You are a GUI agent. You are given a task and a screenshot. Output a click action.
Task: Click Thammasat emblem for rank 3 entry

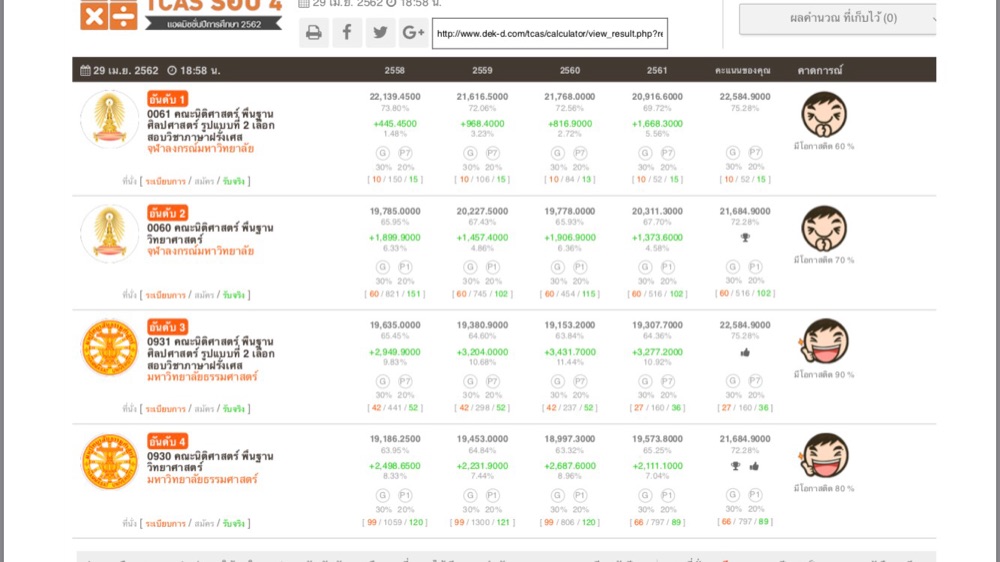coord(109,348)
